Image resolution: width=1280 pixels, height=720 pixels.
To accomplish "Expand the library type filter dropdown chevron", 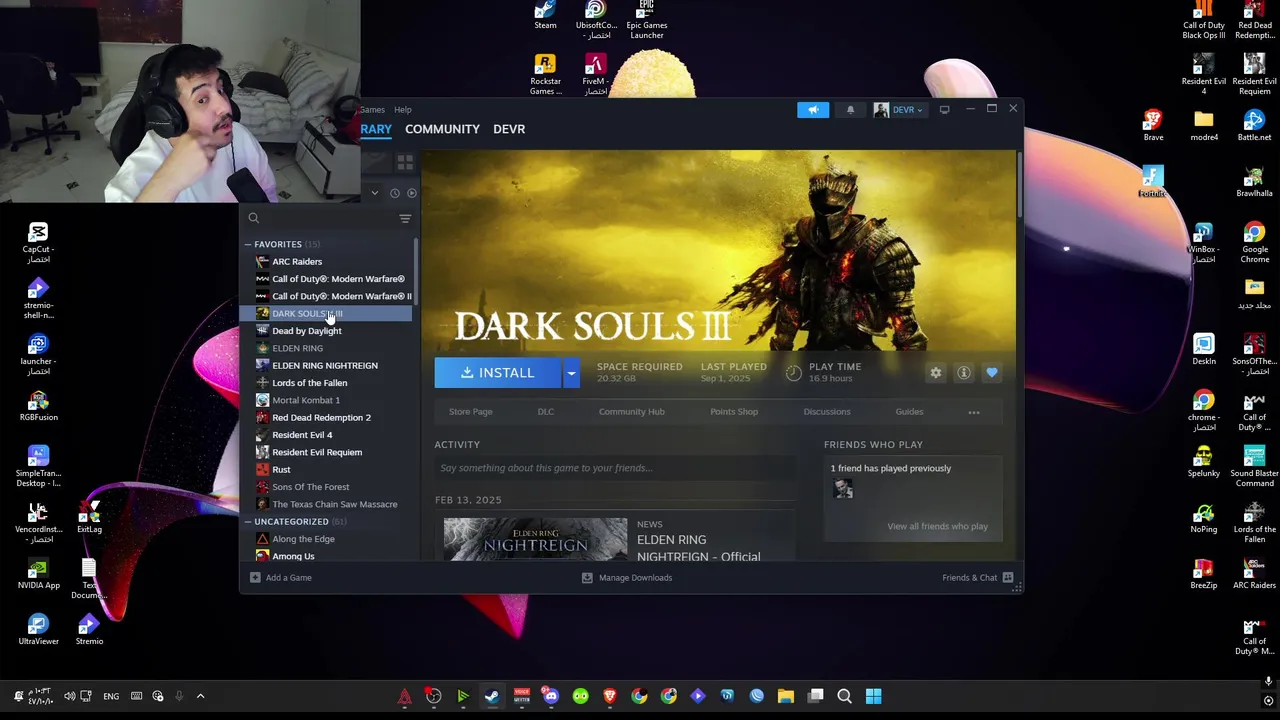I will coord(374,193).
